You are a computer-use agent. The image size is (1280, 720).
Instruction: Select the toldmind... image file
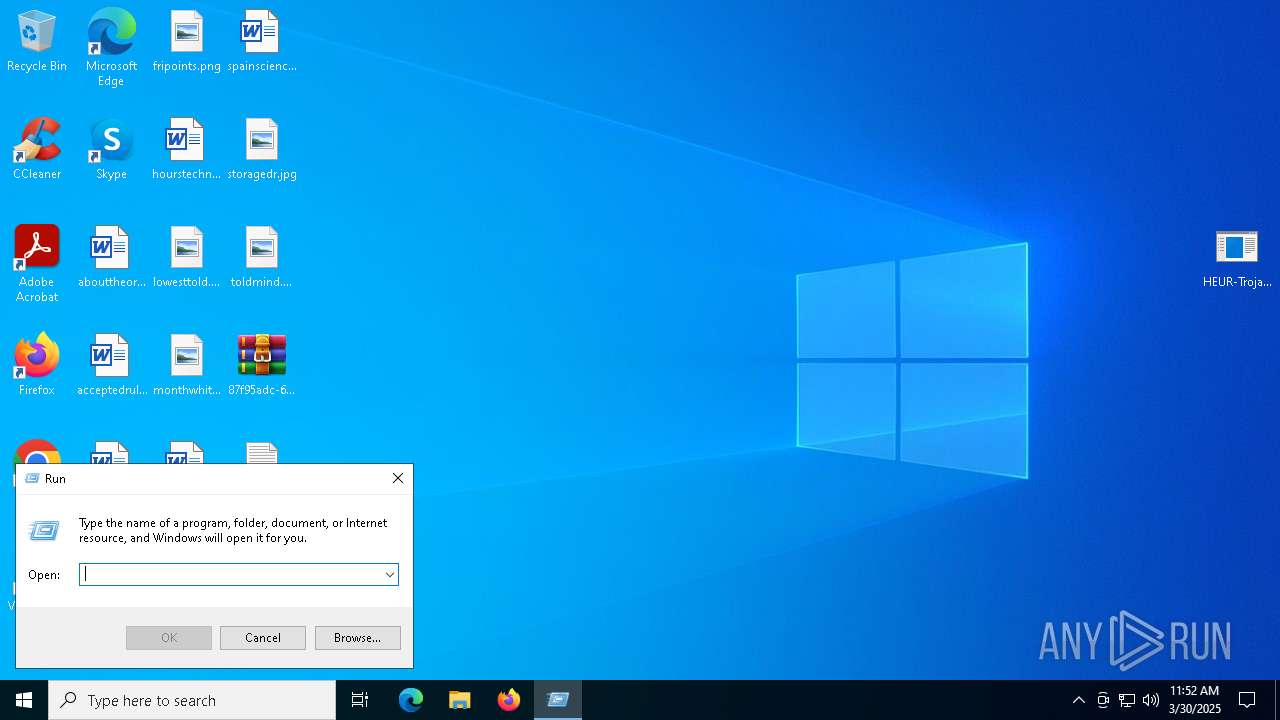click(262, 258)
